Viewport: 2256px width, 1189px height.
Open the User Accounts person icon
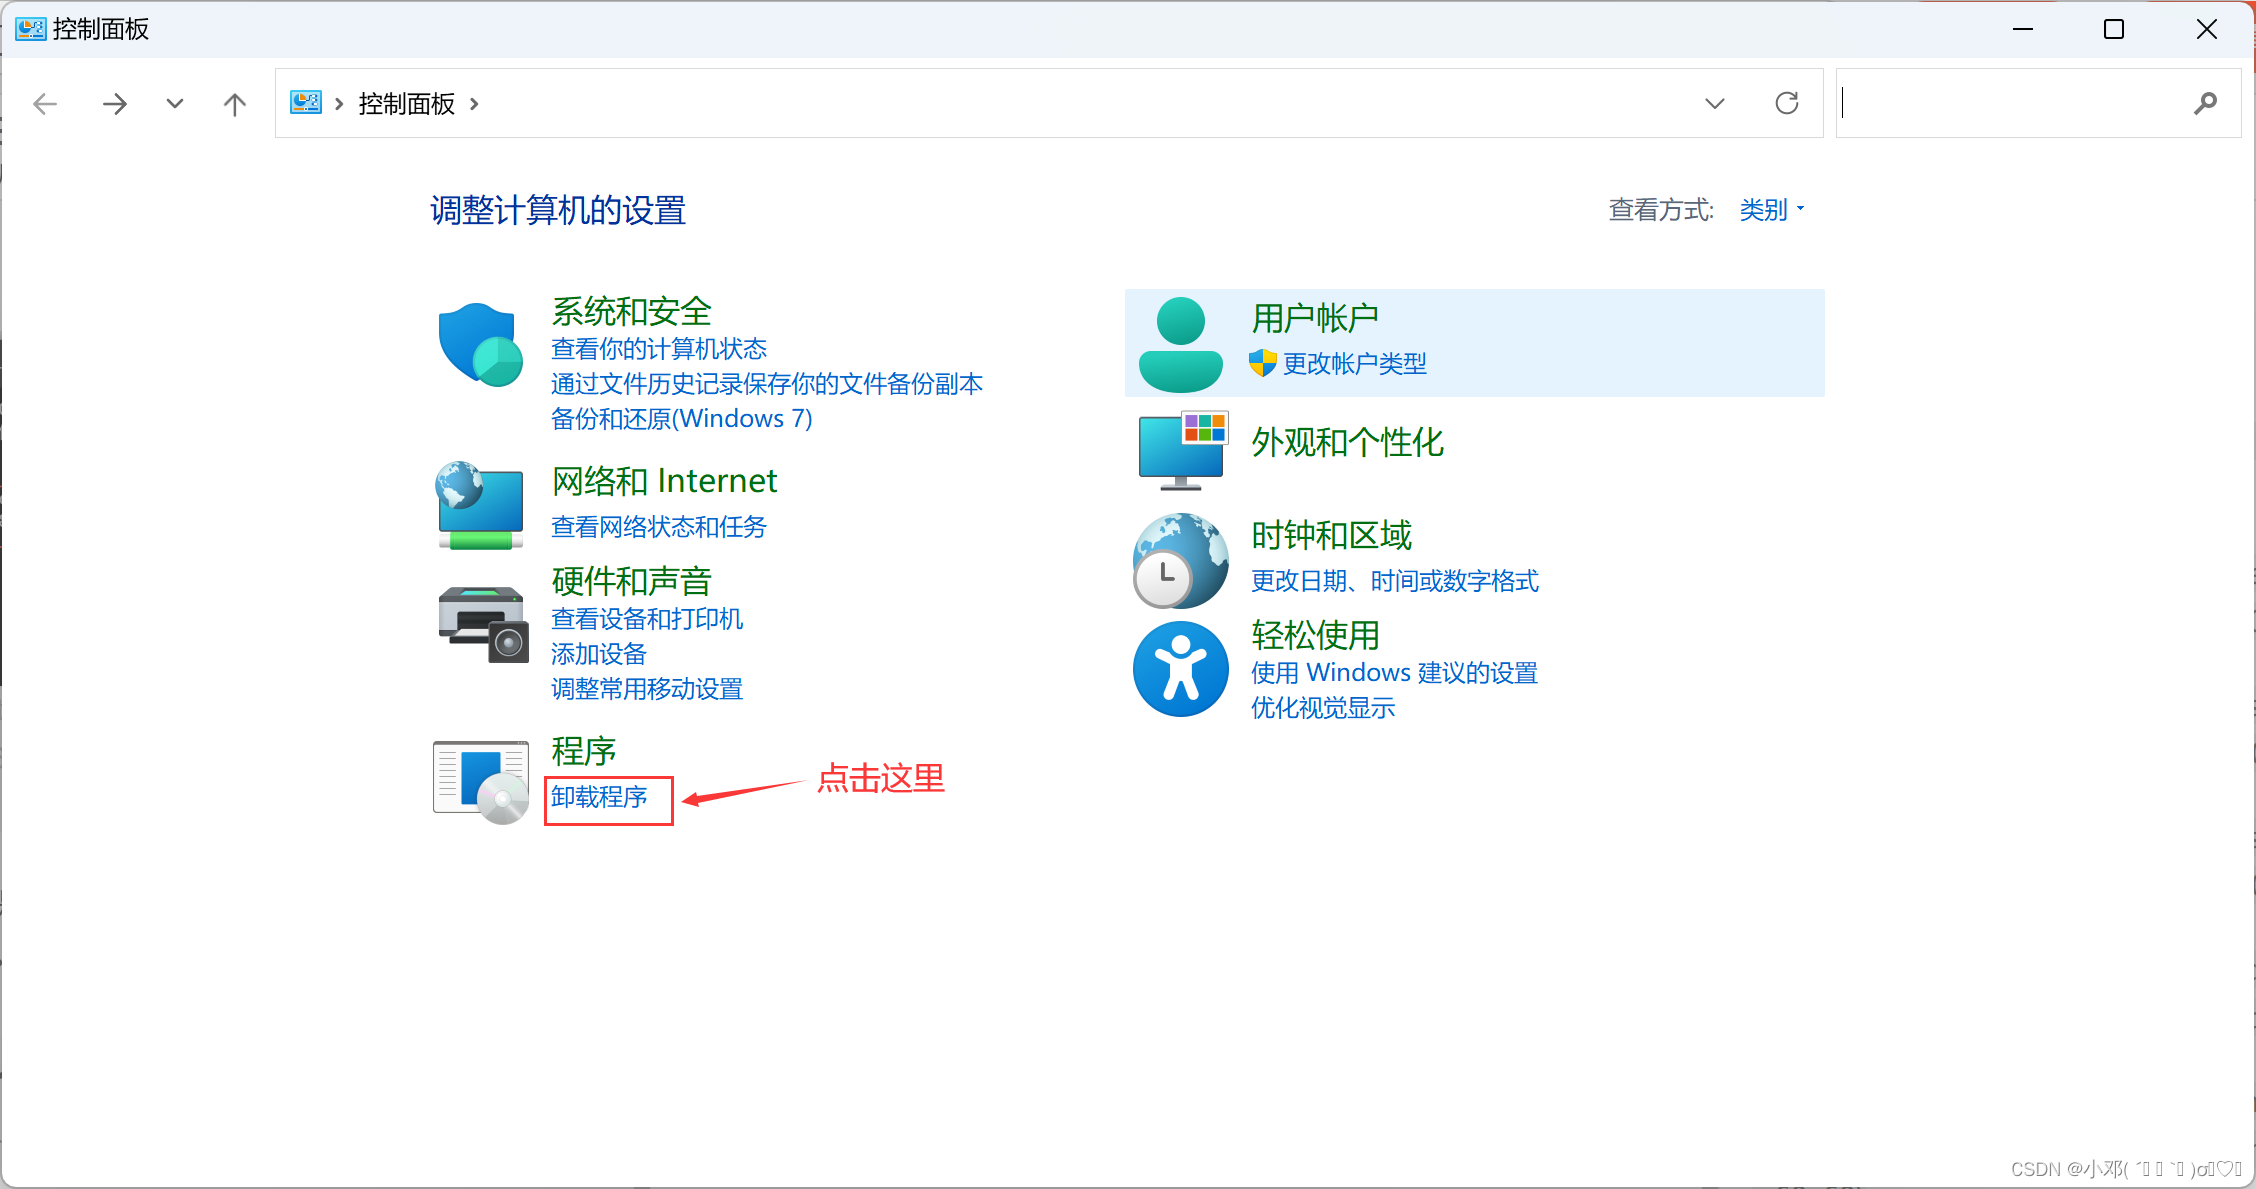click(x=1180, y=344)
